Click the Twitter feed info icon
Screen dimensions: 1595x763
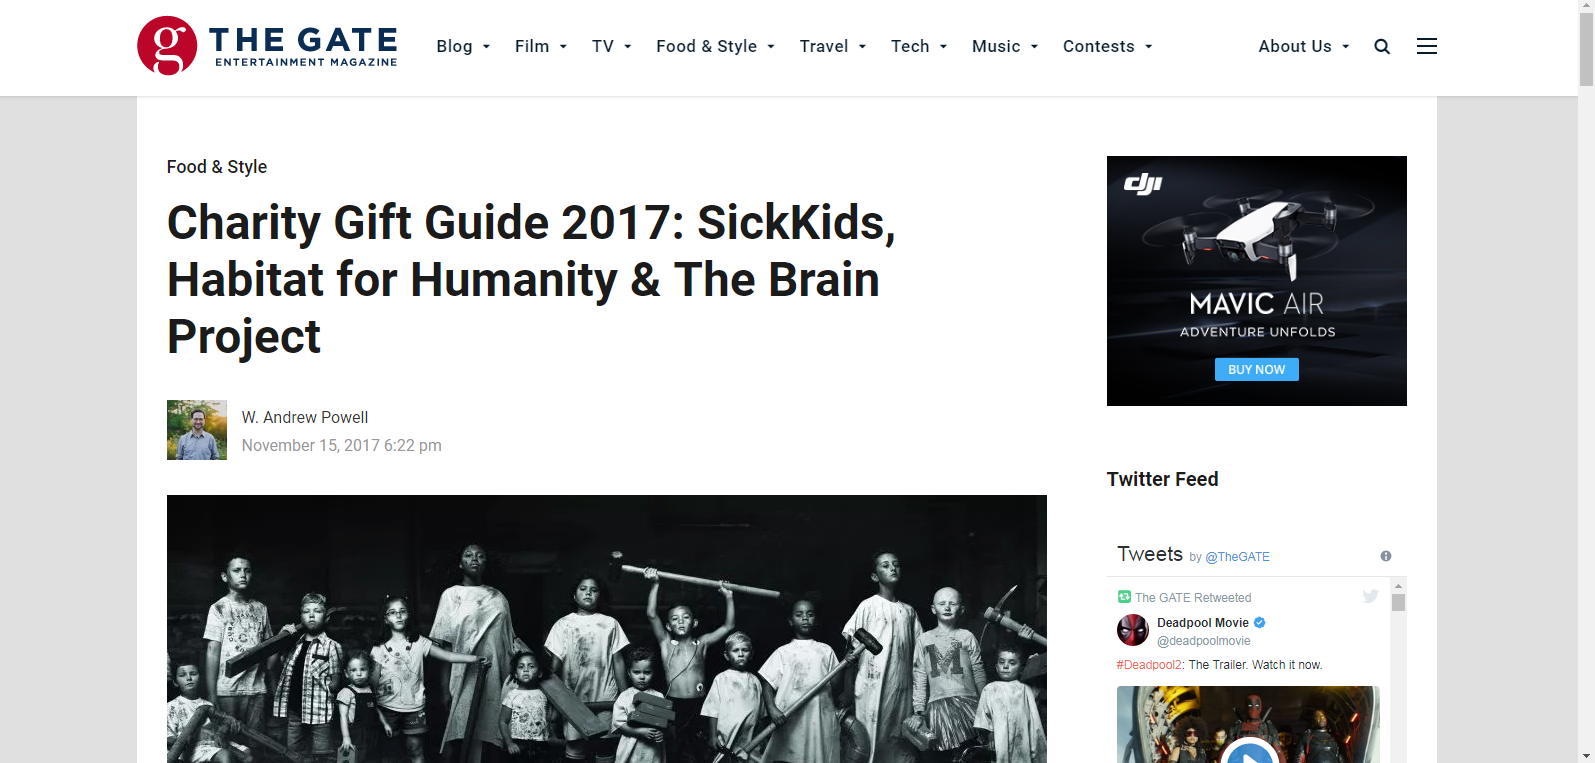coord(1386,556)
